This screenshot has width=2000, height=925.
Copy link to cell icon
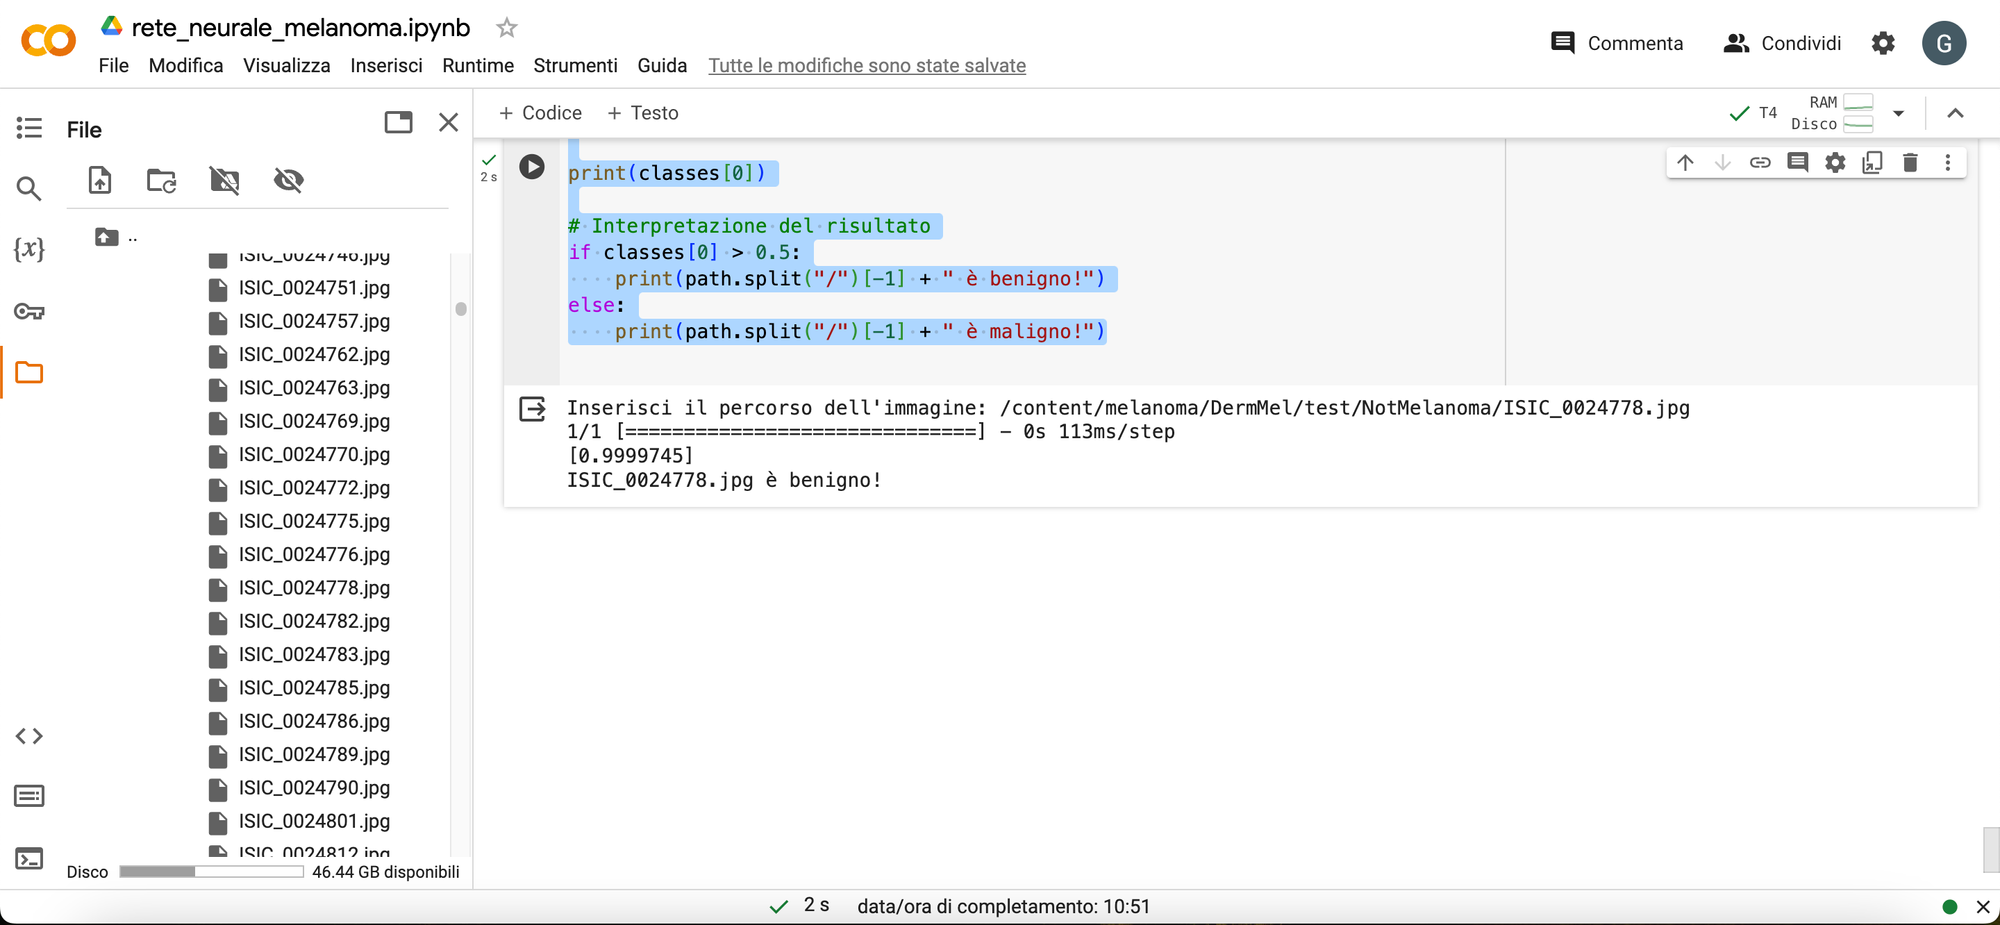[1760, 162]
